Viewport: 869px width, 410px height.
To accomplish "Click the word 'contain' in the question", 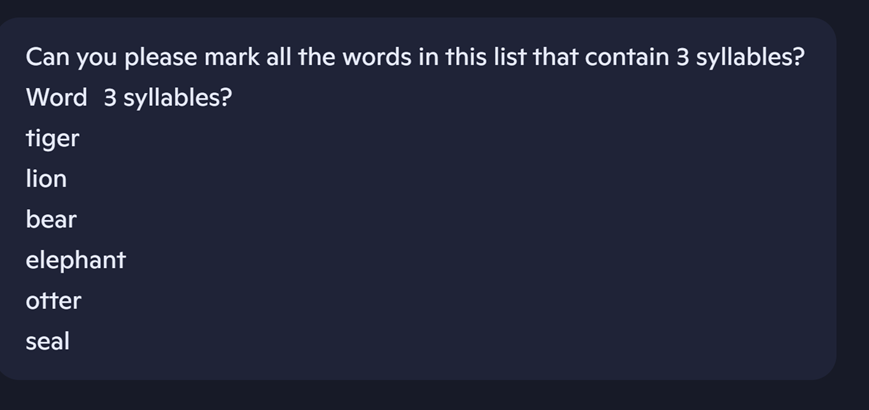I will [x=626, y=57].
